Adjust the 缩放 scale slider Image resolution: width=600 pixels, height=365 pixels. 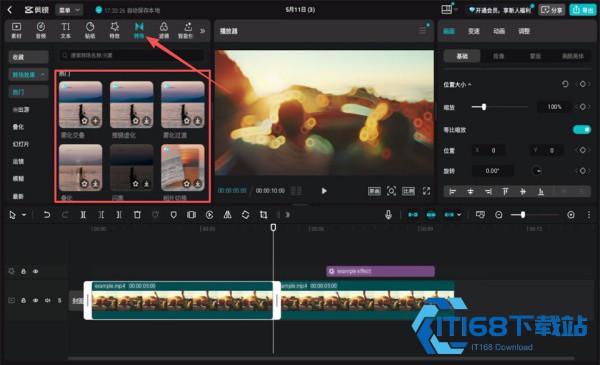(x=499, y=107)
